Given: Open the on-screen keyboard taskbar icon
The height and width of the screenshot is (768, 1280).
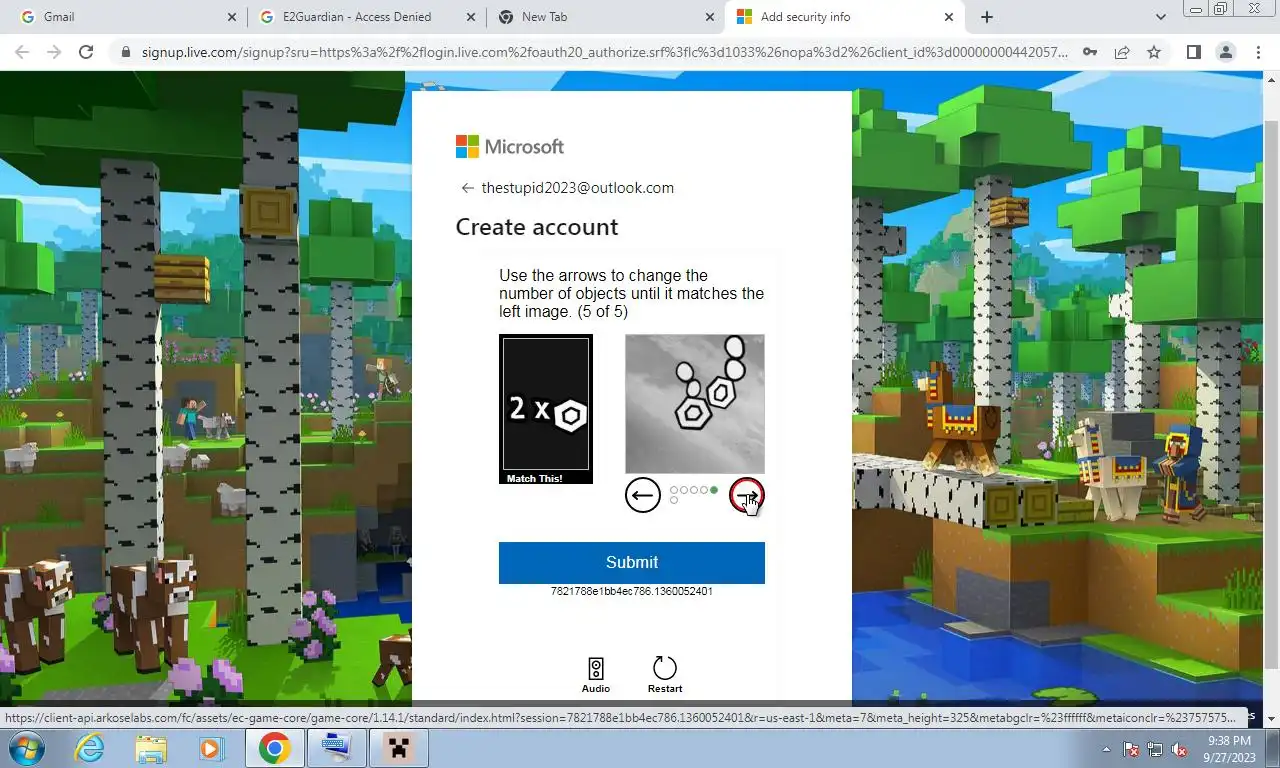Looking at the screenshot, I should [336, 748].
